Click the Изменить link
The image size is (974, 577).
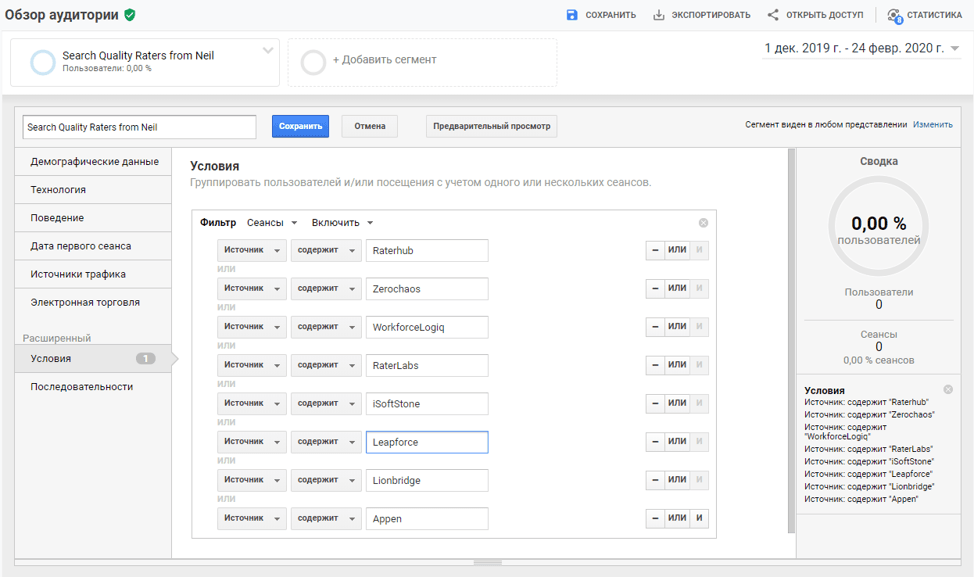click(x=932, y=125)
